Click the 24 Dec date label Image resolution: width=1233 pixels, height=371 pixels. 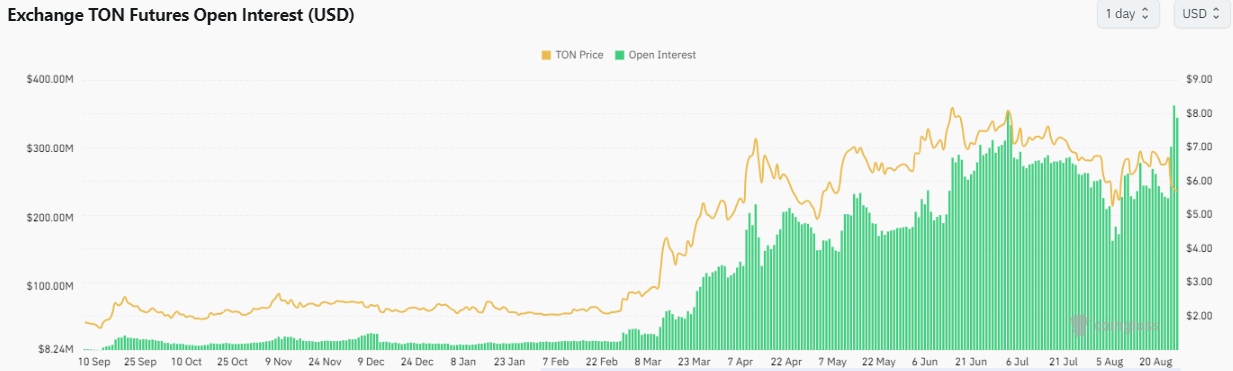click(x=417, y=362)
